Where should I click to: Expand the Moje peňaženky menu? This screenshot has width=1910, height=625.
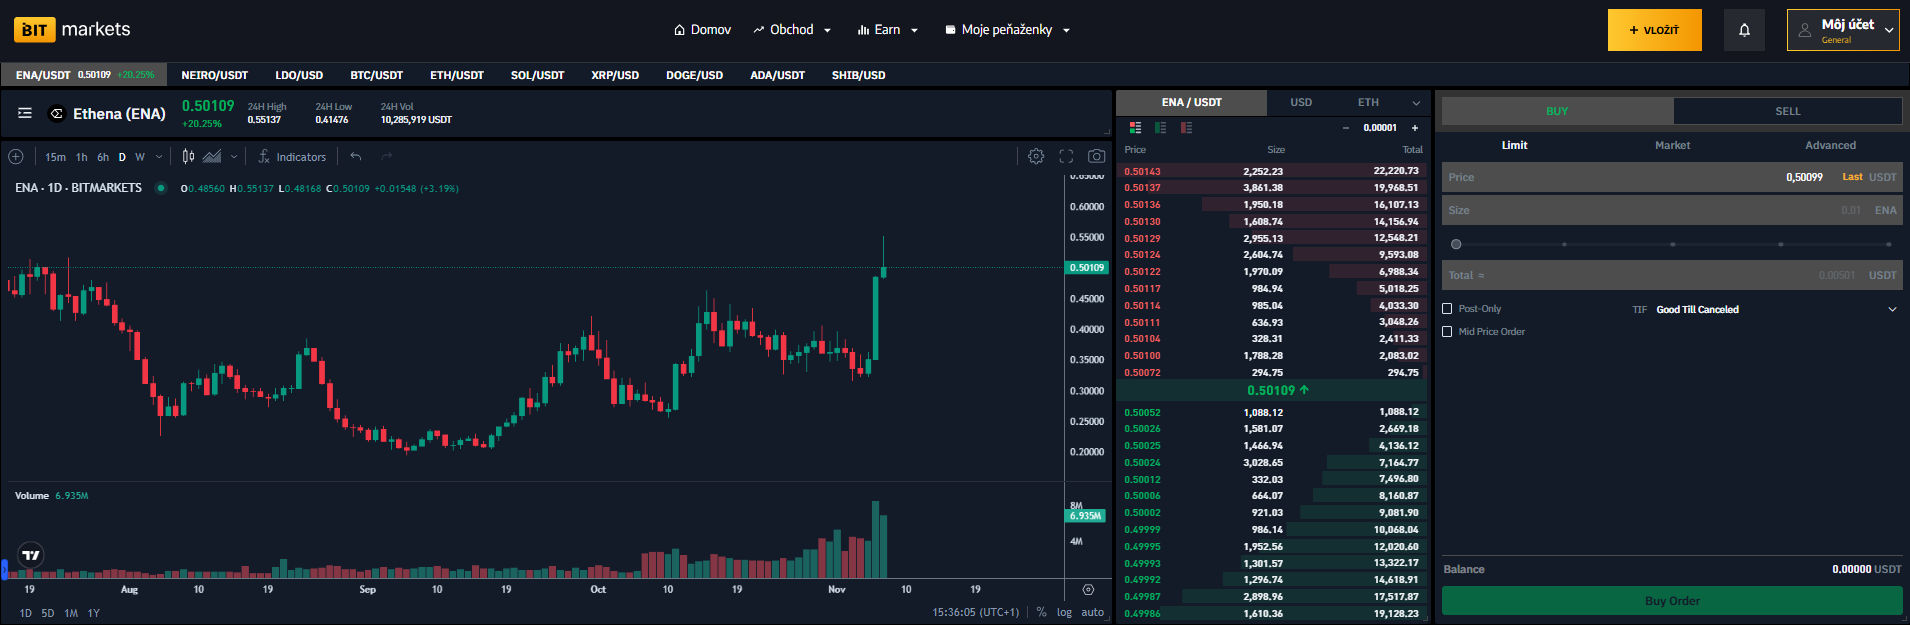(1007, 30)
